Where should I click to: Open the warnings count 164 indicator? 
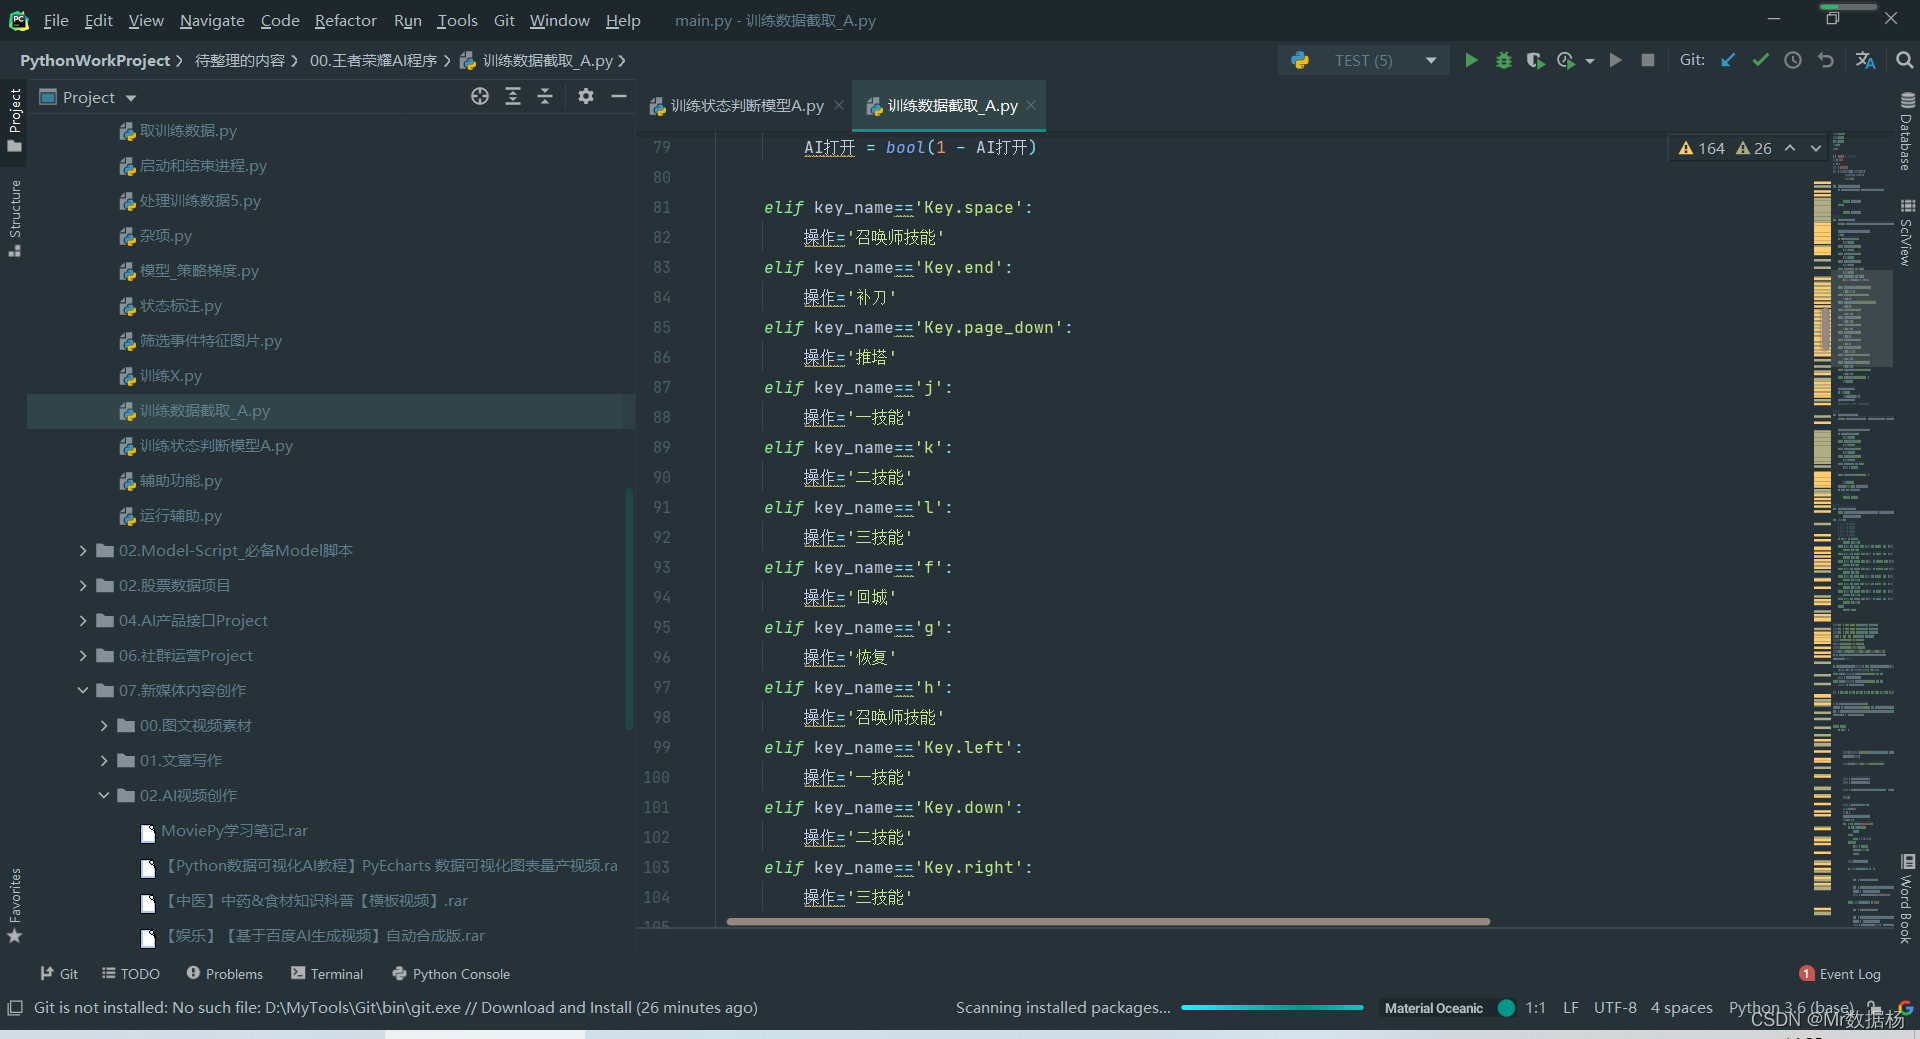[x=1702, y=148]
